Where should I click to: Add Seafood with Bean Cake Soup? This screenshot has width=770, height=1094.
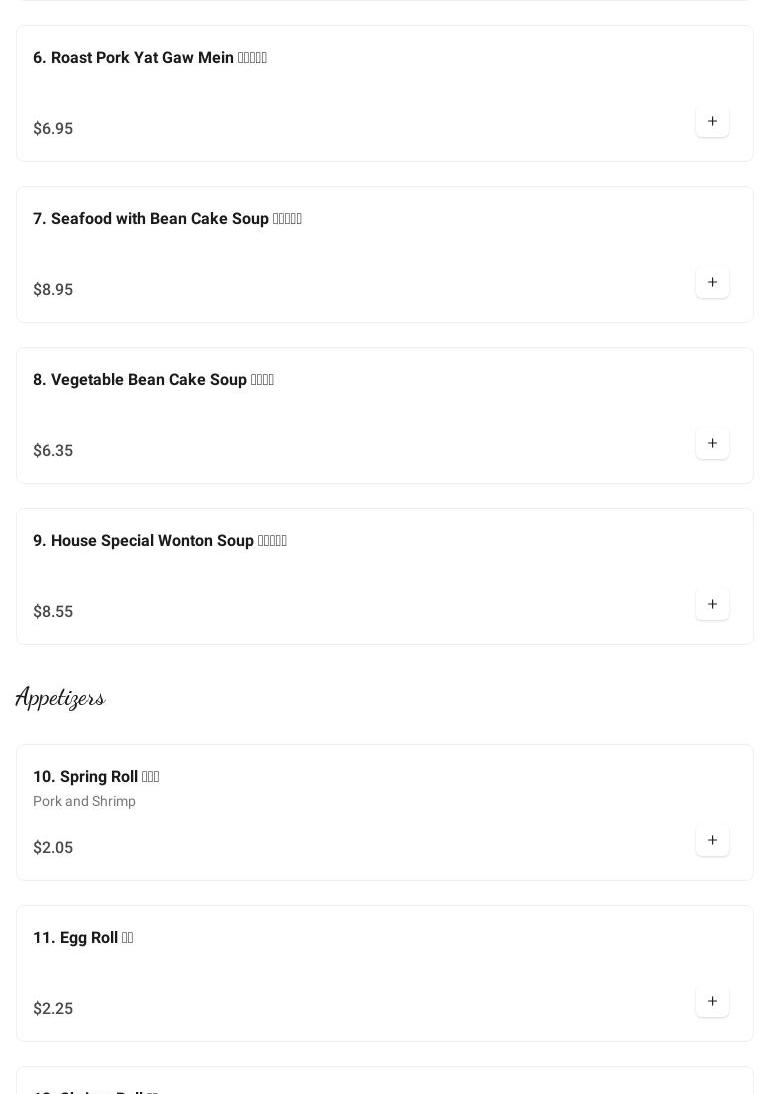(x=712, y=283)
